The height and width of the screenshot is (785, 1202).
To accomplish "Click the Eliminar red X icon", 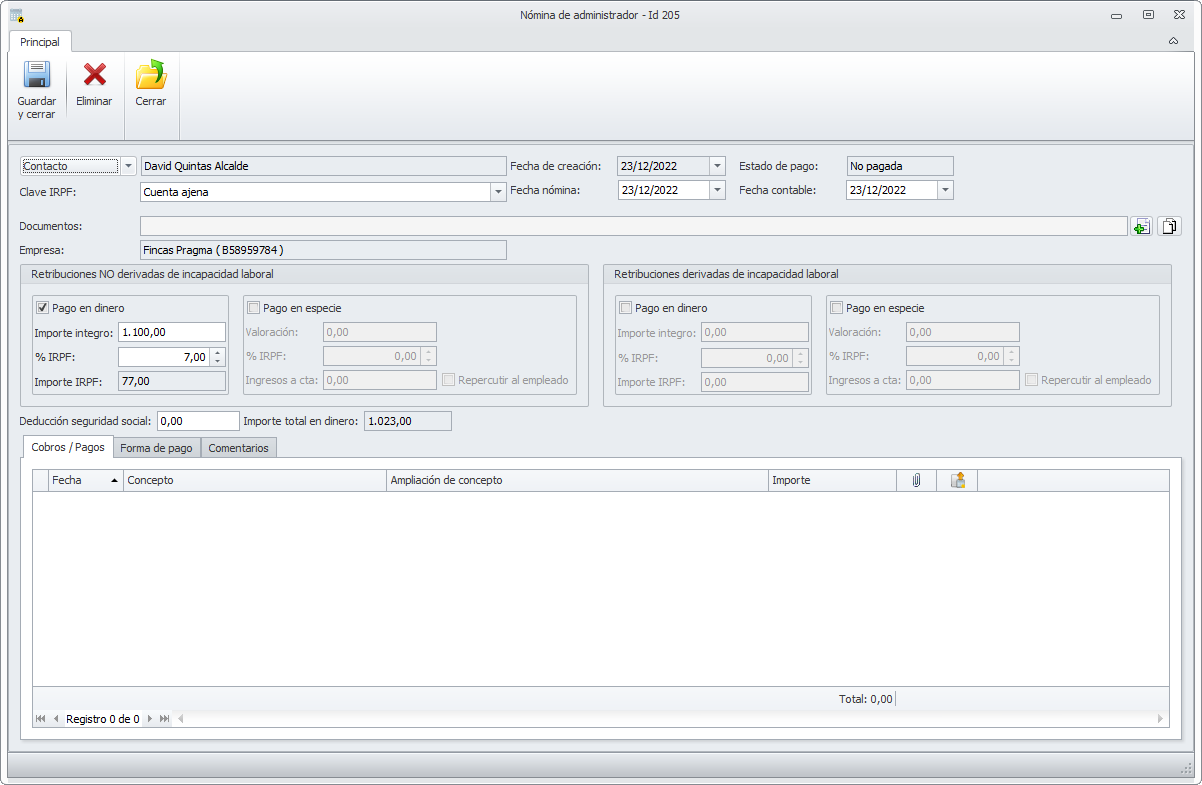I will coord(94,76).
